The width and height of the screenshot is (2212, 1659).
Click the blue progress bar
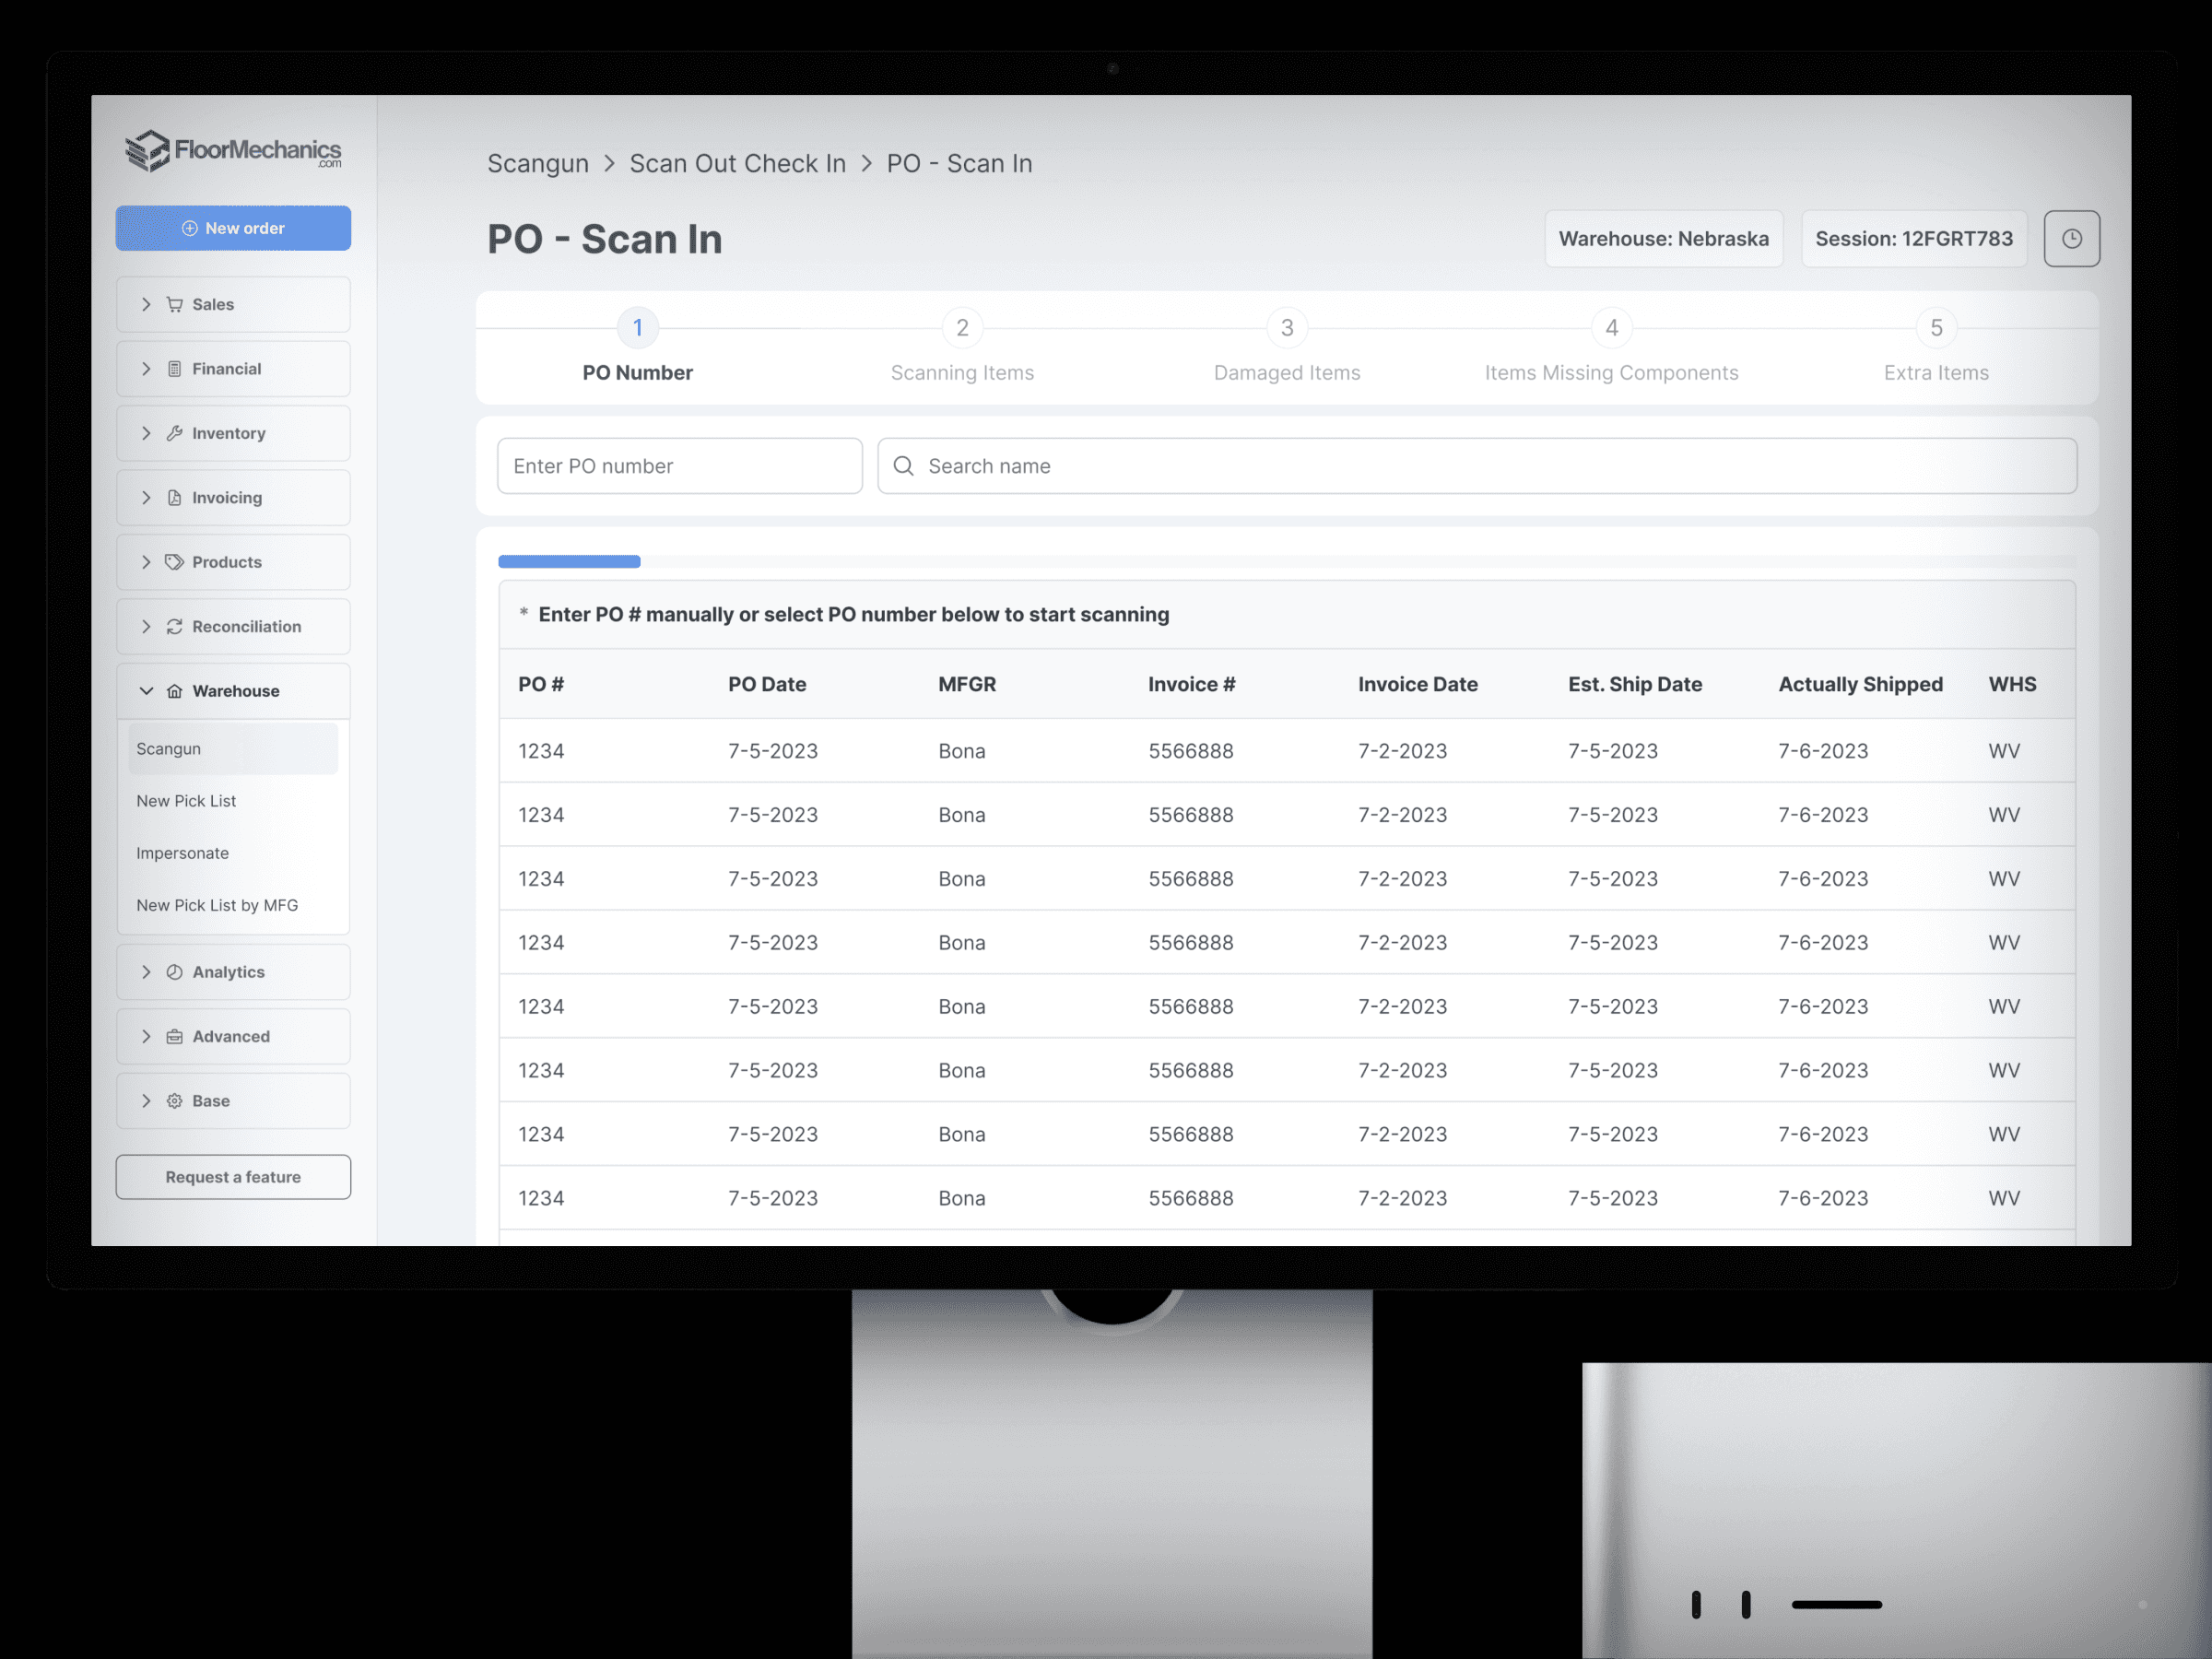pos(569,562)
